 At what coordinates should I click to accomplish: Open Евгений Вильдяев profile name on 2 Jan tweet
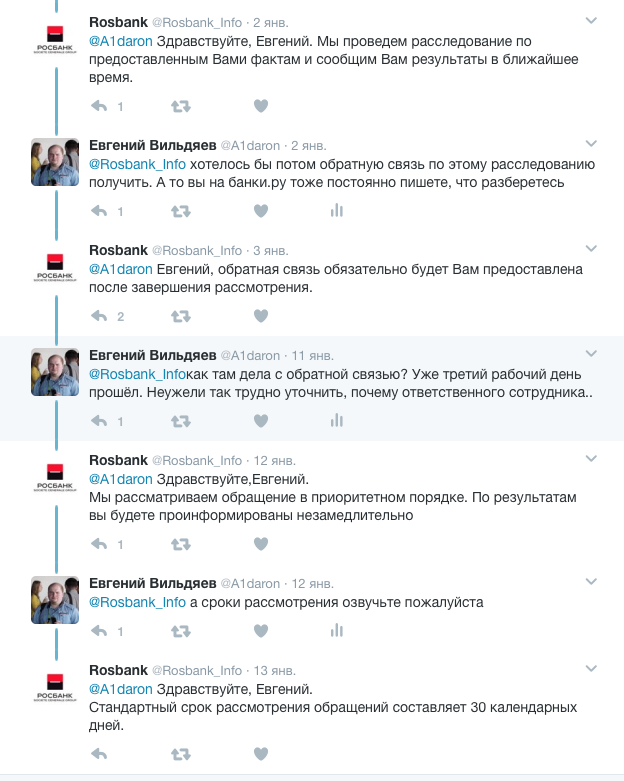(152, 145)
